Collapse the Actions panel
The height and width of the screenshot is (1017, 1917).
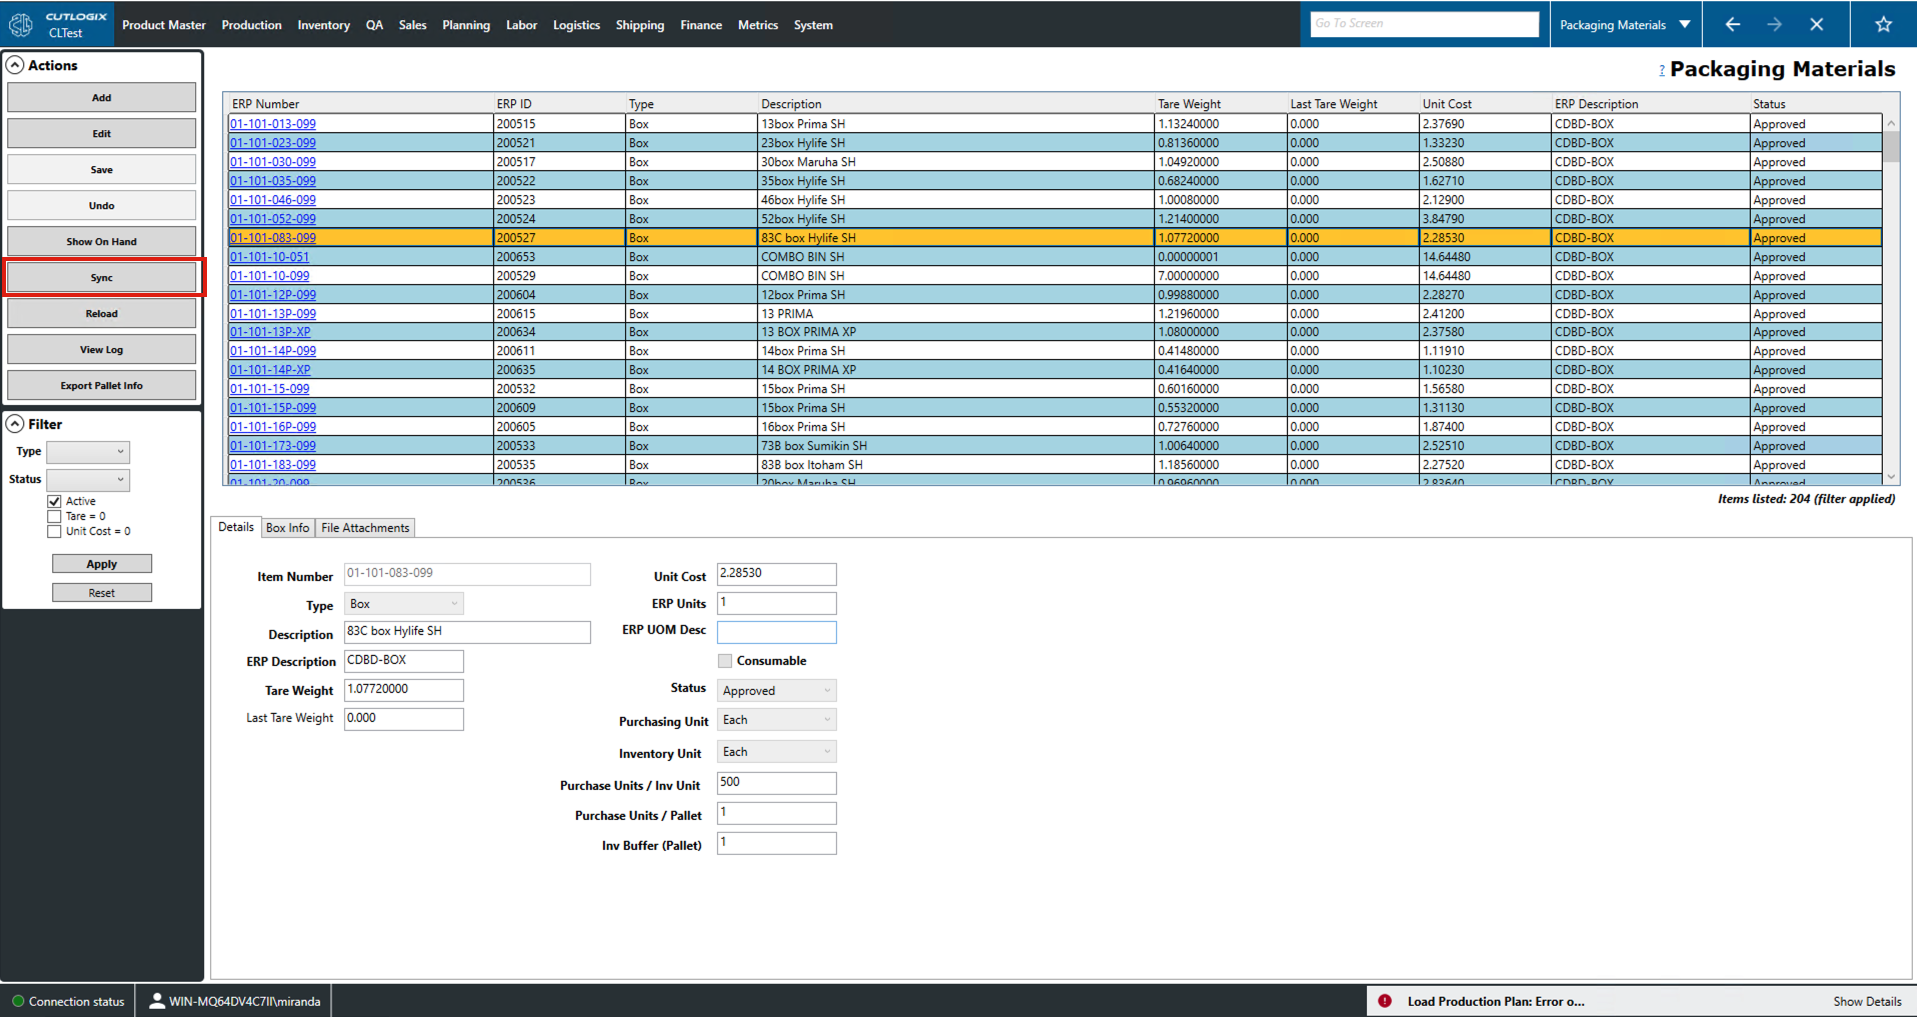[x=15, y=65]
